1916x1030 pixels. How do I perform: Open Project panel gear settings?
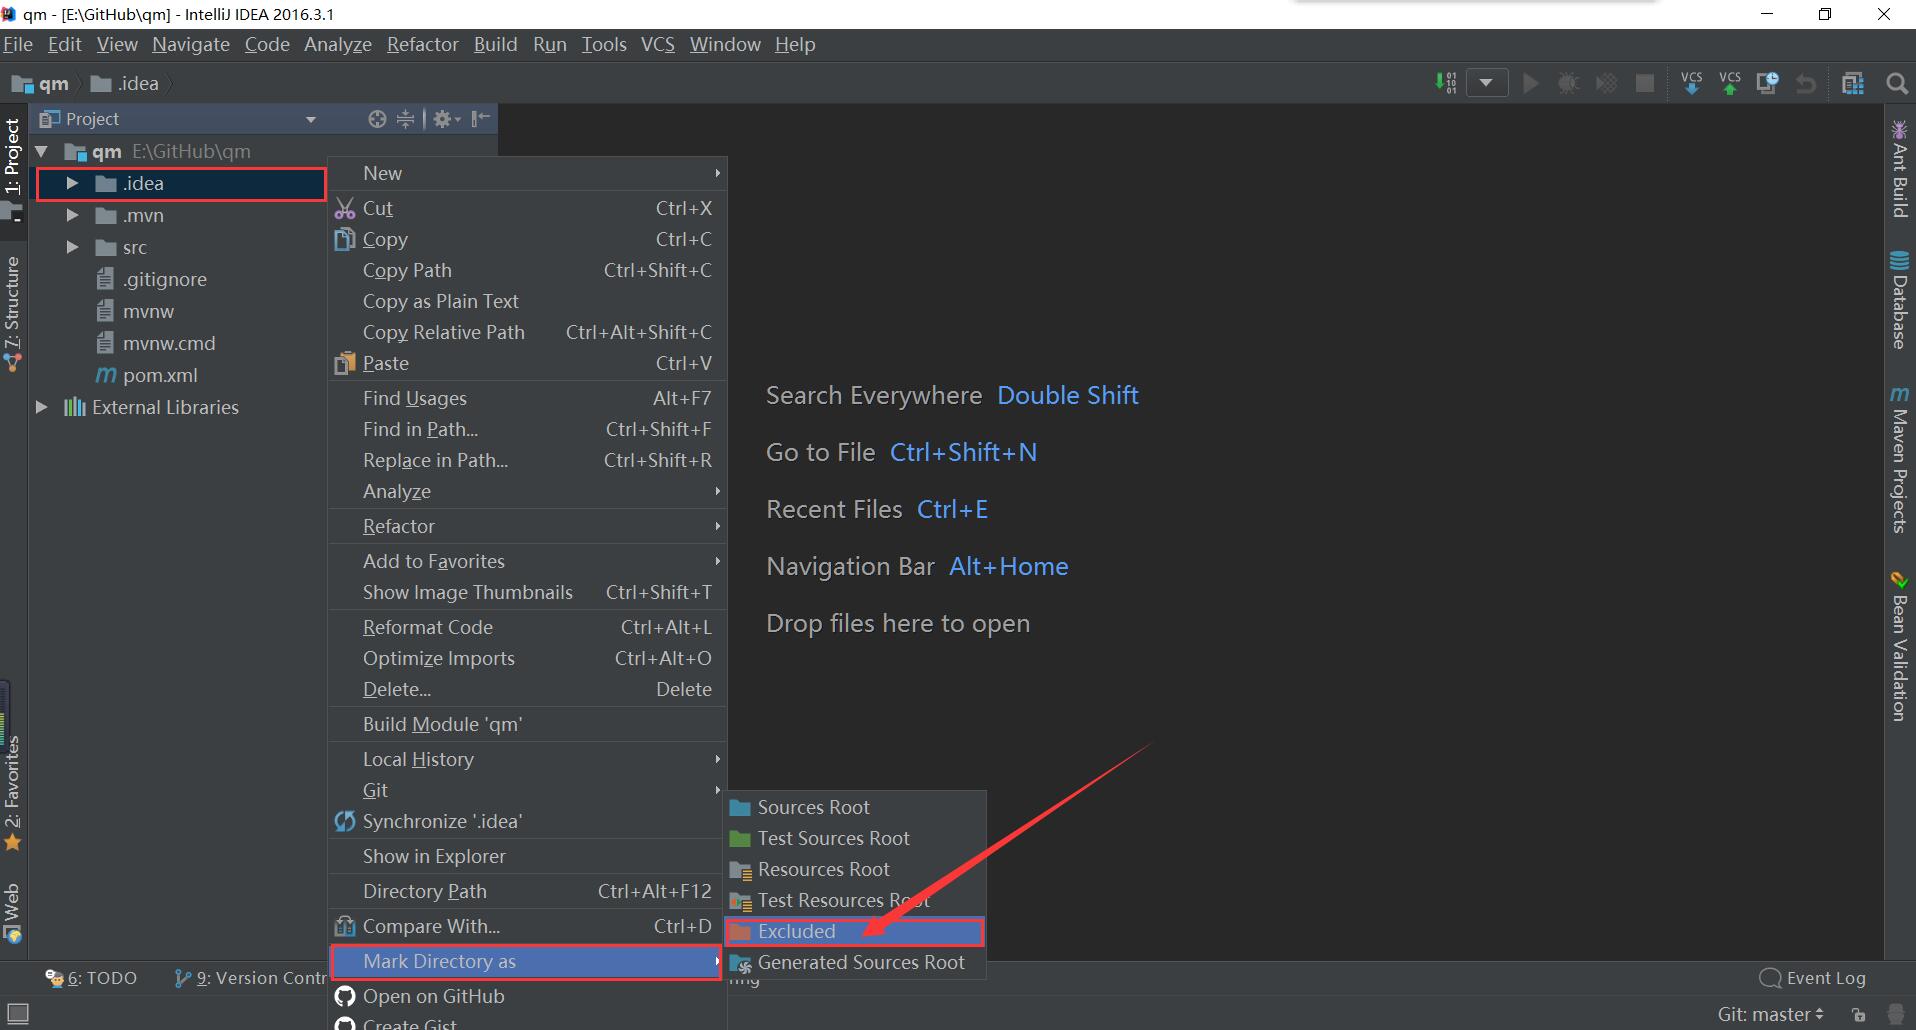click(446, 119)
